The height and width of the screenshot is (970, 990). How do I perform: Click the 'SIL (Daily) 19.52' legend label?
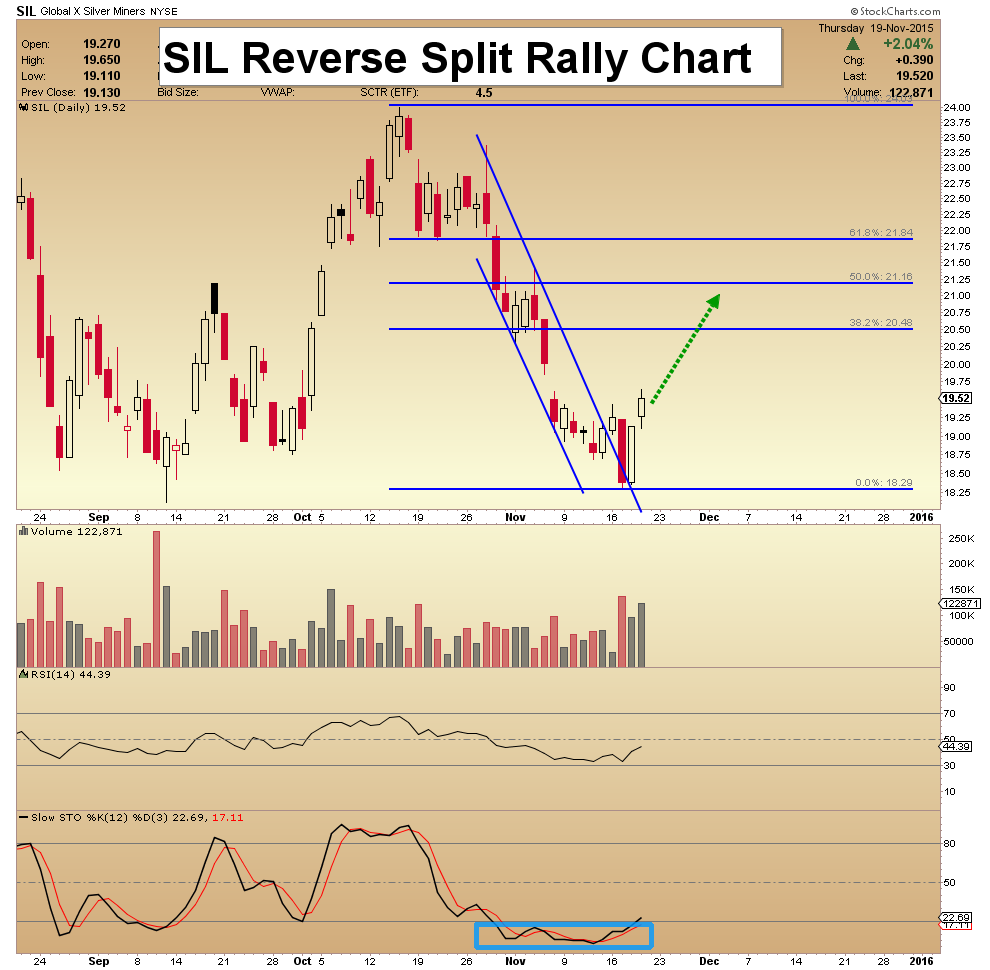78,107
